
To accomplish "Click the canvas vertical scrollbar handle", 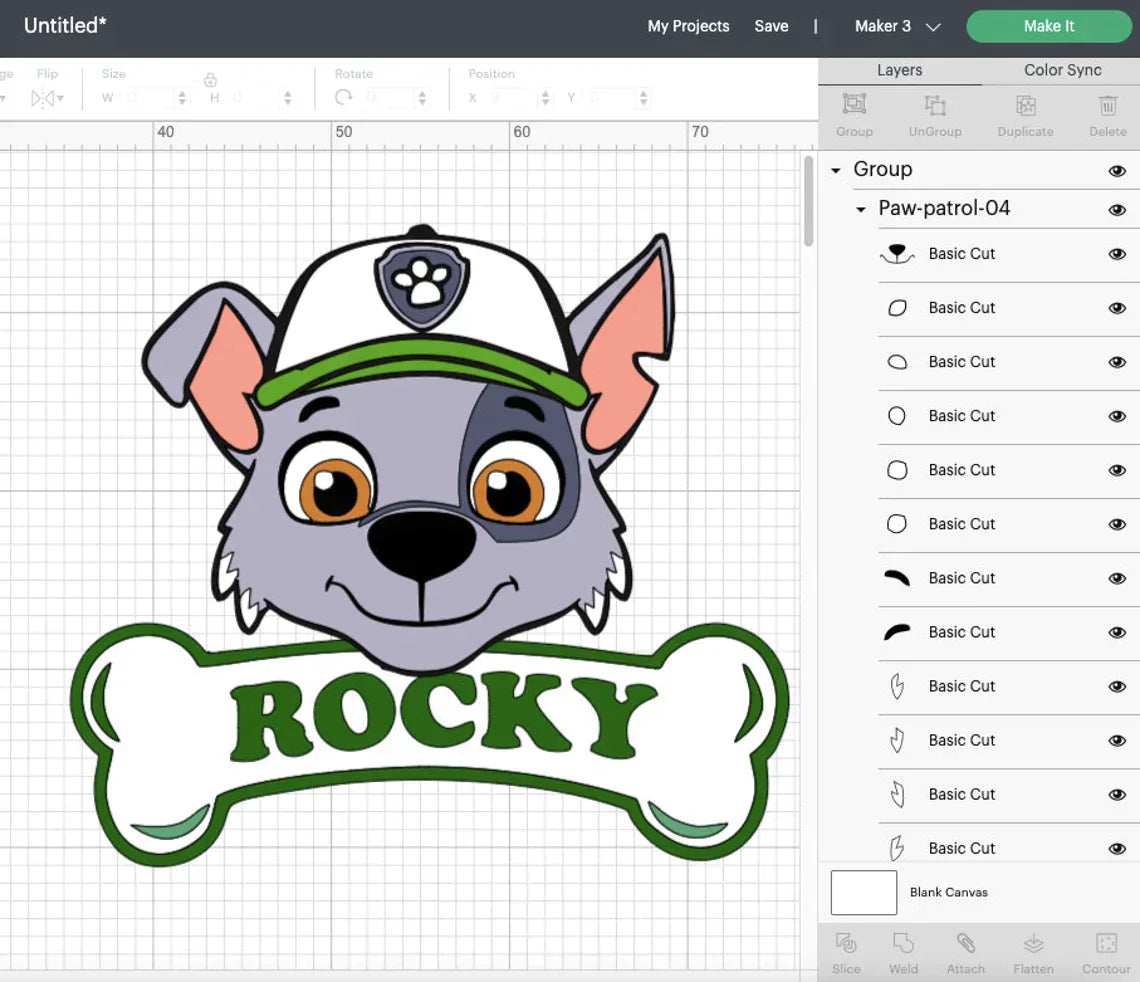I will tap(808, 201).
